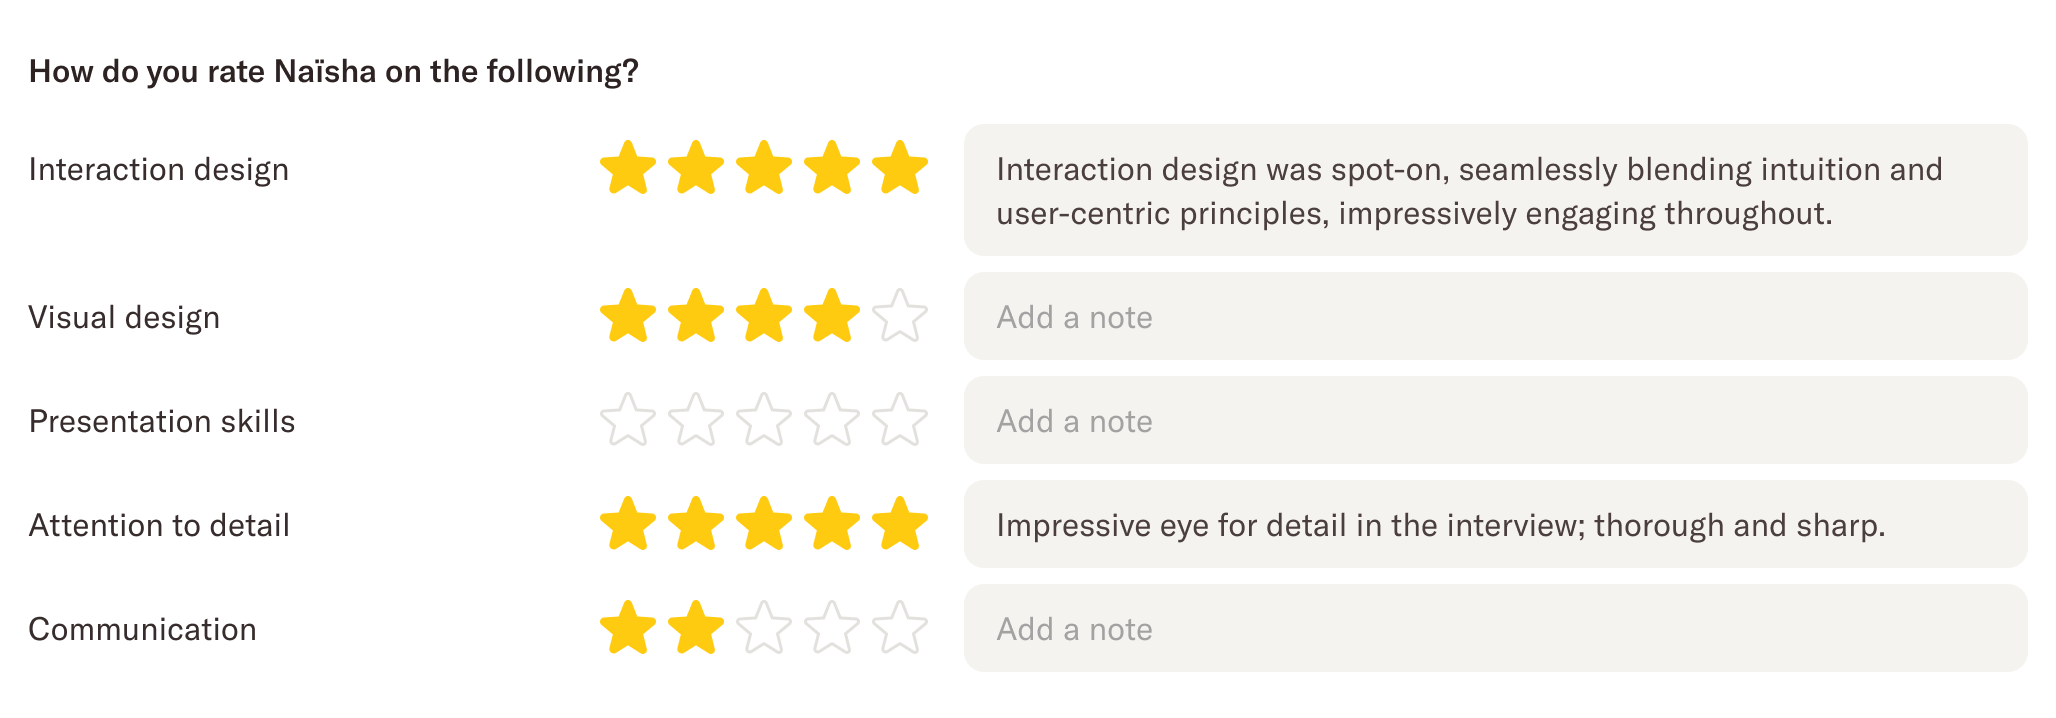
Task: Click the fourth star for Presentation skills
Action: click(830, 421)
